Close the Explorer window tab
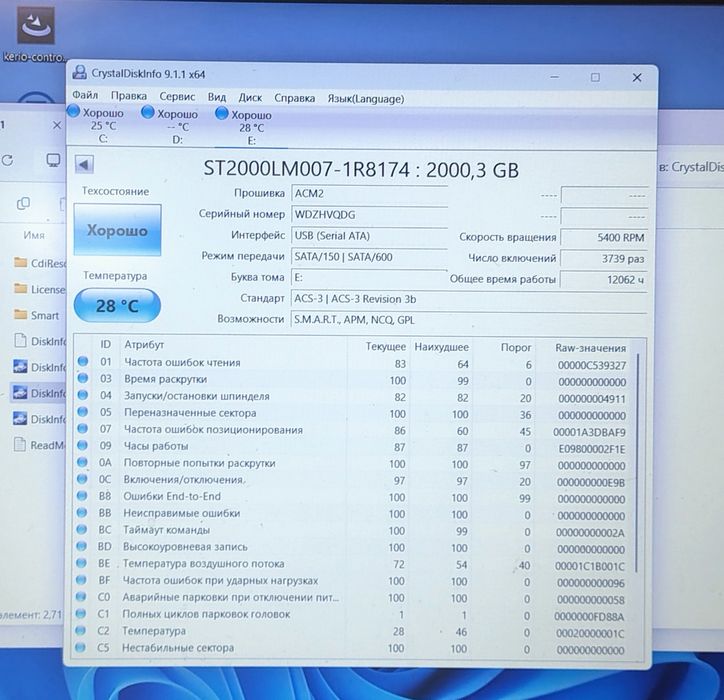Viewport: 724px width, 700px height. coord(56,125)
